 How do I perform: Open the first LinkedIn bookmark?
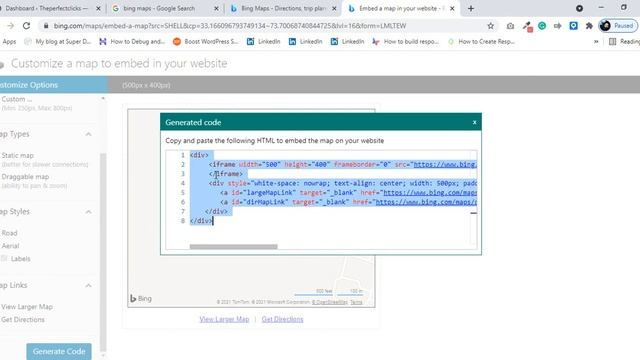[x=263, y=41]
